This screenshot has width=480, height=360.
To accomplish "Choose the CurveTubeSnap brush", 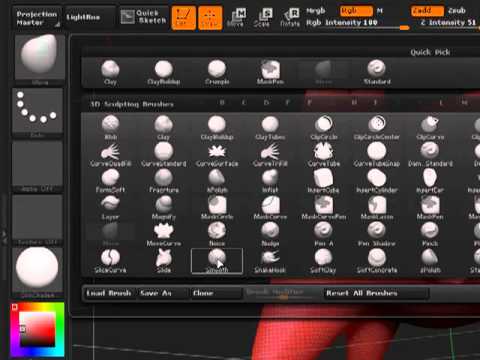I will [377, 154].
